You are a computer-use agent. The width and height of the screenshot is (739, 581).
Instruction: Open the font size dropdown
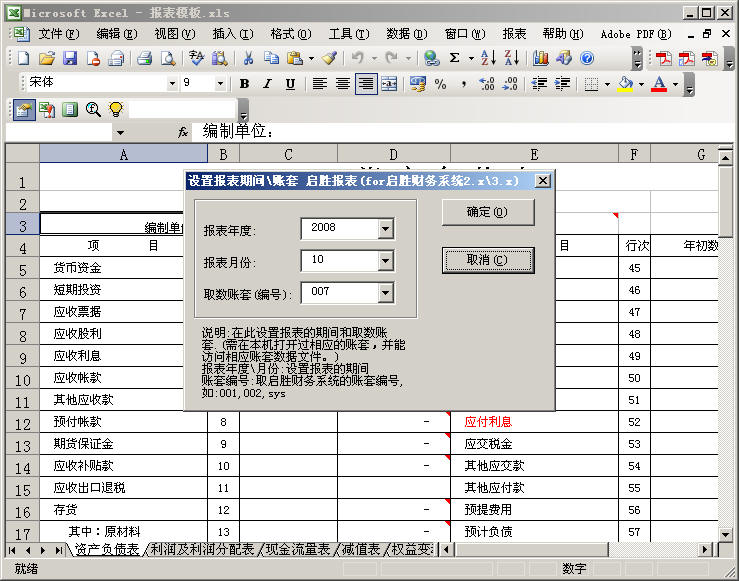click(x=220, y=83)
